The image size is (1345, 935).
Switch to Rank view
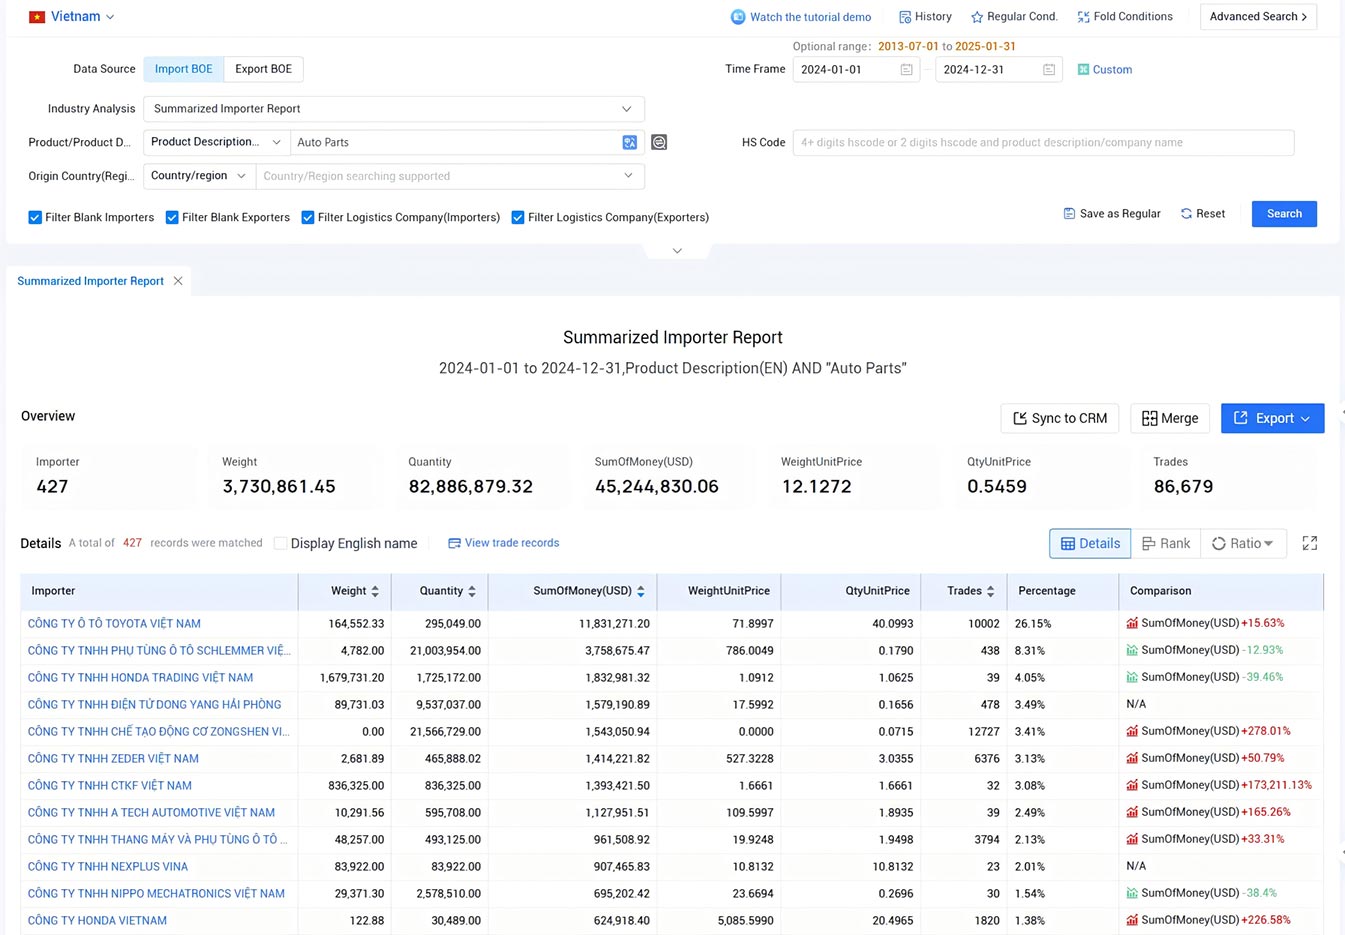point(1166,544)
